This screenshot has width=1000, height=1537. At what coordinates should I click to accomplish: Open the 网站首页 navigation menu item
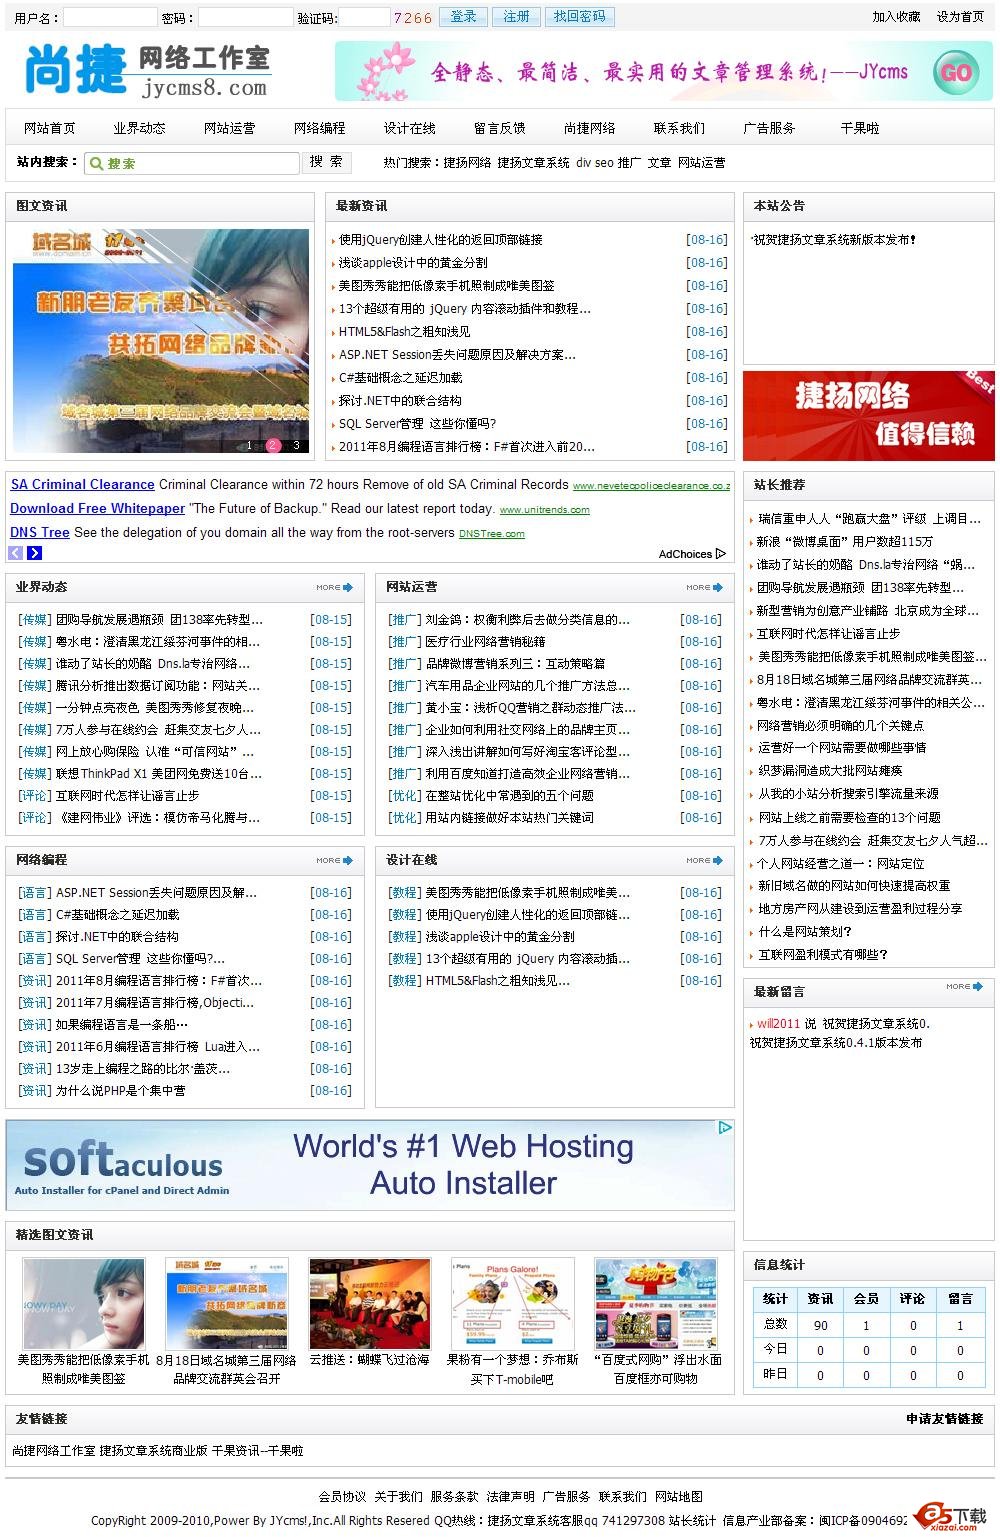tap(49, 128)
